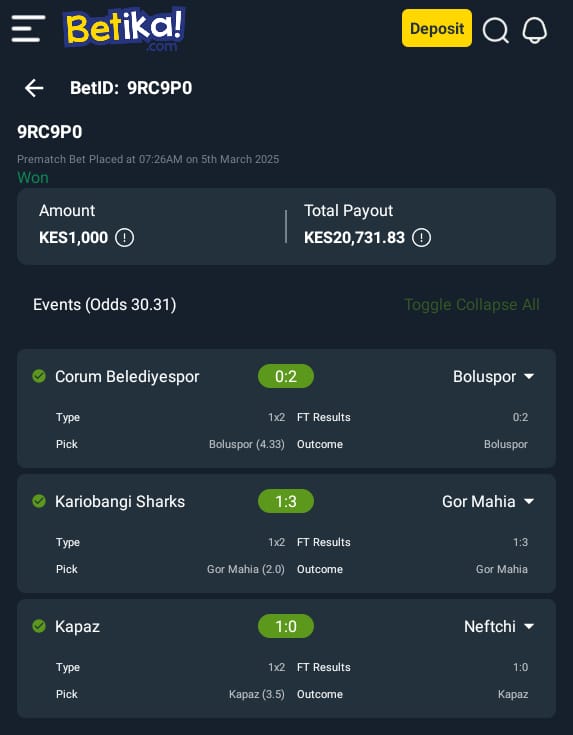Image resolution: width=573 pixels, height=735 pixels.
Task: Collapse the Gor Mahia match dropdown arrow
Action: point(529,502)
